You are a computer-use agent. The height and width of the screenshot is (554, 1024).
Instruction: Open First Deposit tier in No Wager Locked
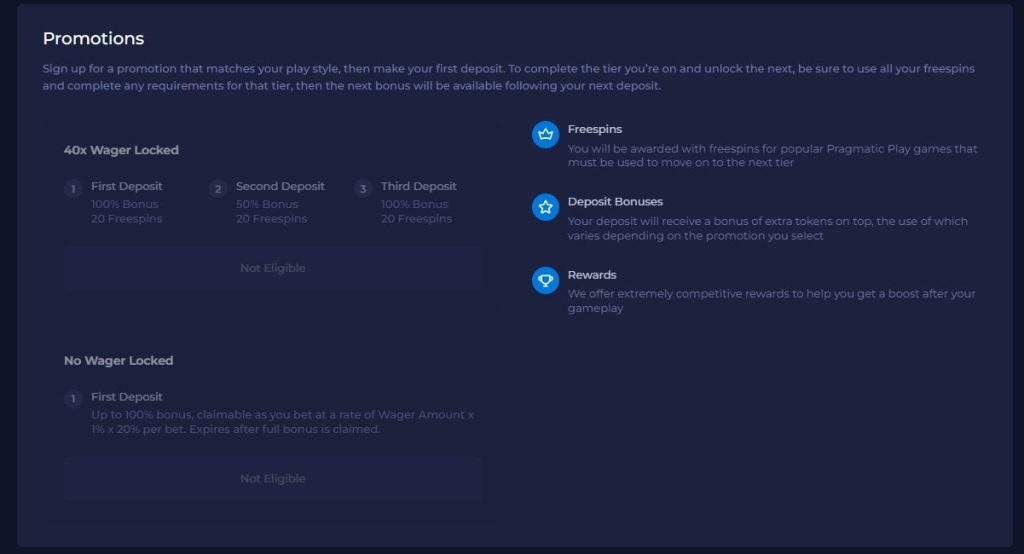126,397
